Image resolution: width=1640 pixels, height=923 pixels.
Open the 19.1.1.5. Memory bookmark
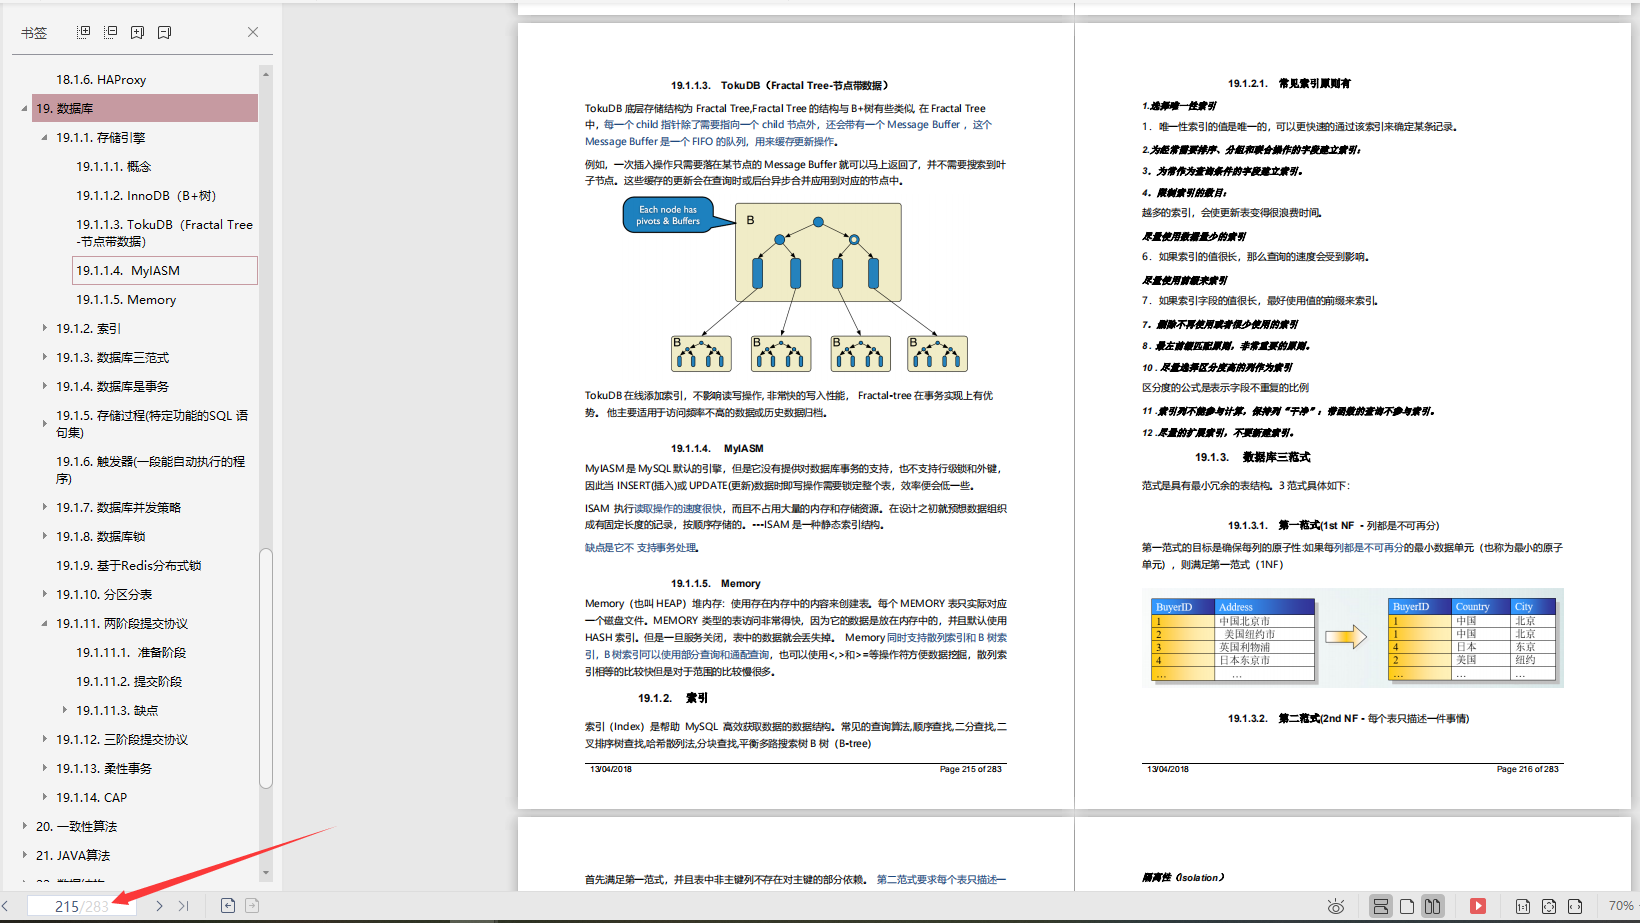coord(126,299)
